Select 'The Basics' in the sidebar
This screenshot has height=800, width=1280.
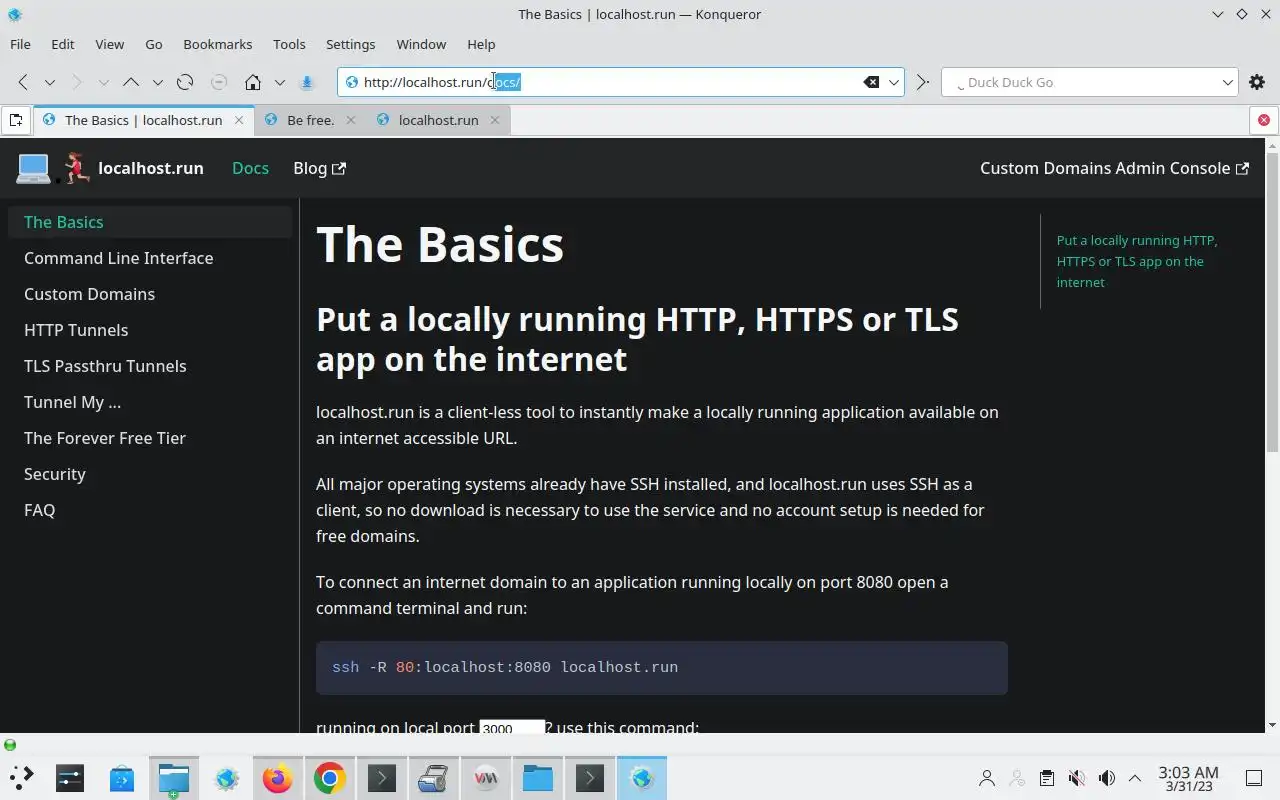(150, 222)
